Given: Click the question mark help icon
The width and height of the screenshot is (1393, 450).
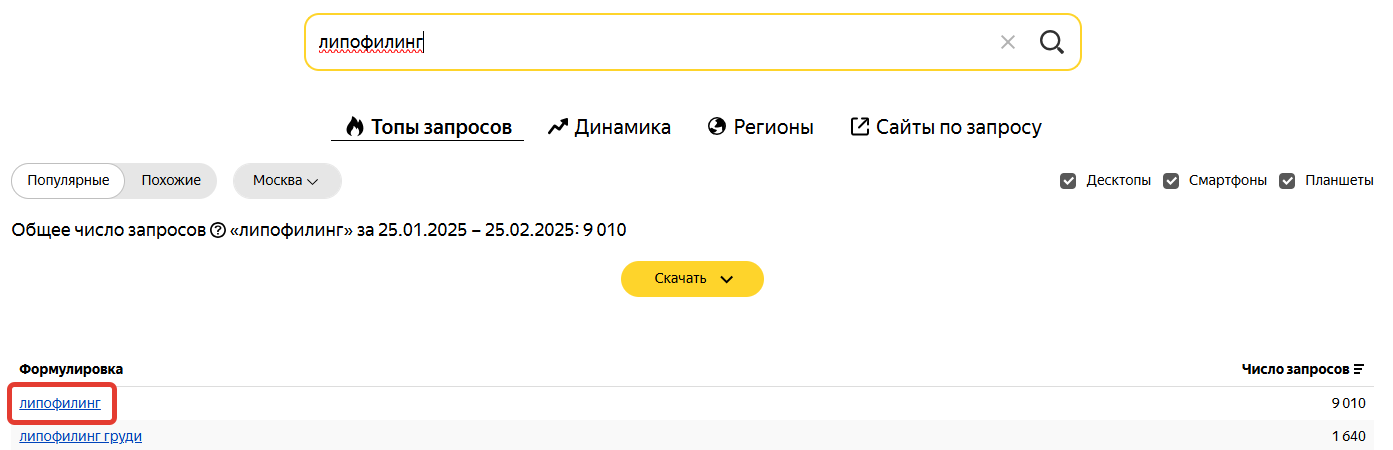Looking at the screenshot, I should (x=218, y=231).
